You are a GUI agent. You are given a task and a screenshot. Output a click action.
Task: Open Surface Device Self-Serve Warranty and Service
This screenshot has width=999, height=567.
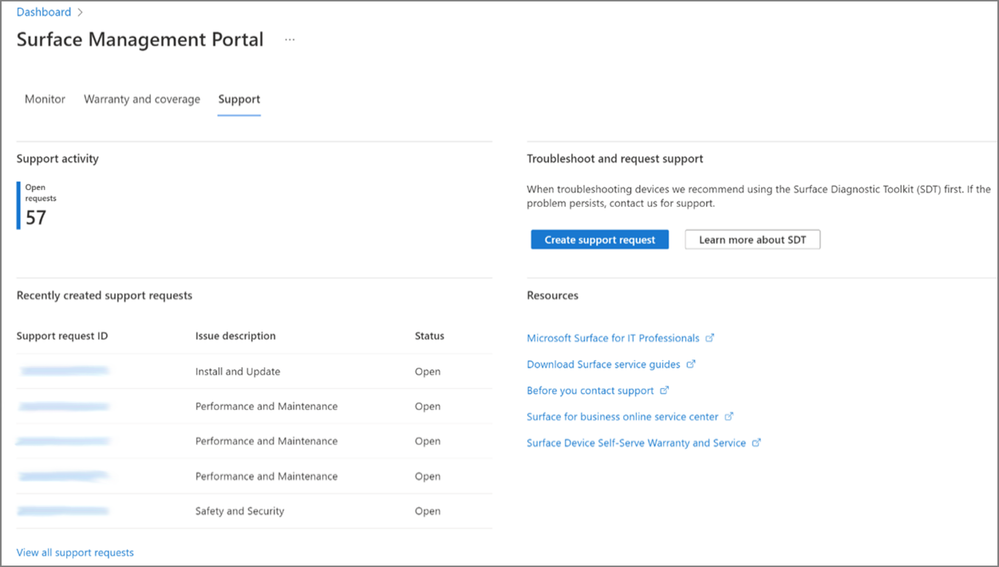[x=636, y=443]
